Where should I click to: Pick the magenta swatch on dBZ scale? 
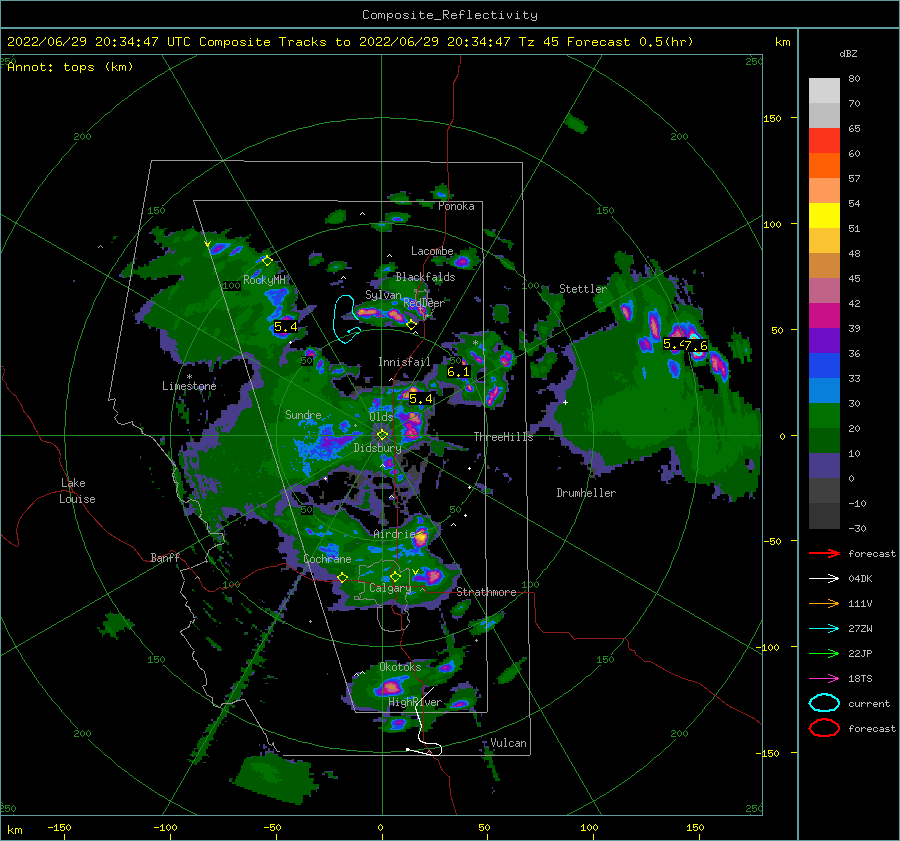click(824, 316)
